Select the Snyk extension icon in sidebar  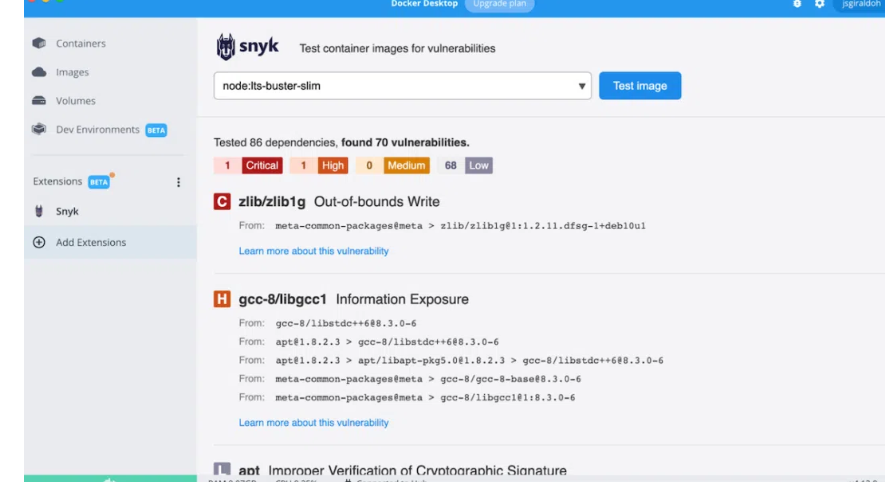(39, 212)
